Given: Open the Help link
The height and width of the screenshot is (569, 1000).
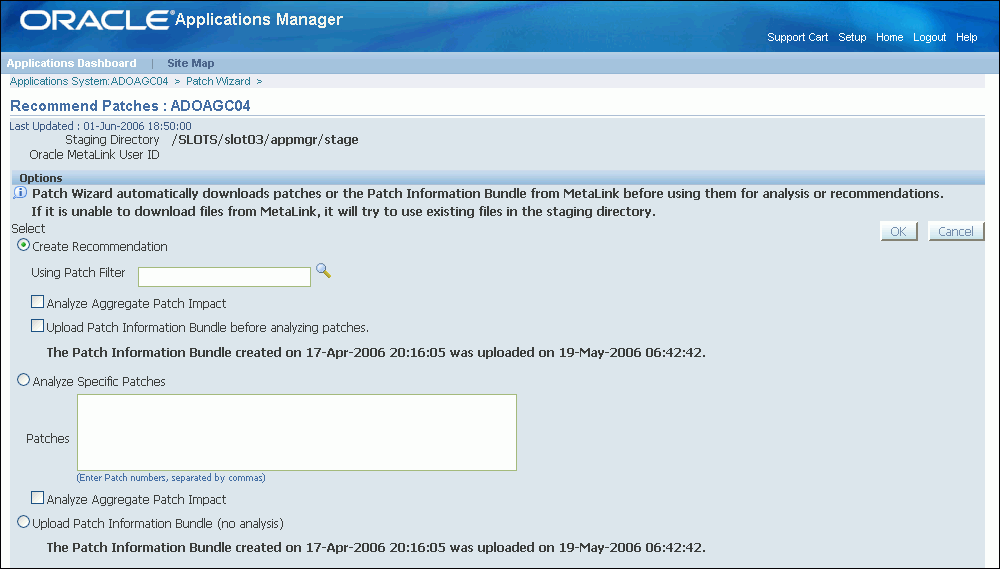Looking at the screenshot, I should 966,38.
